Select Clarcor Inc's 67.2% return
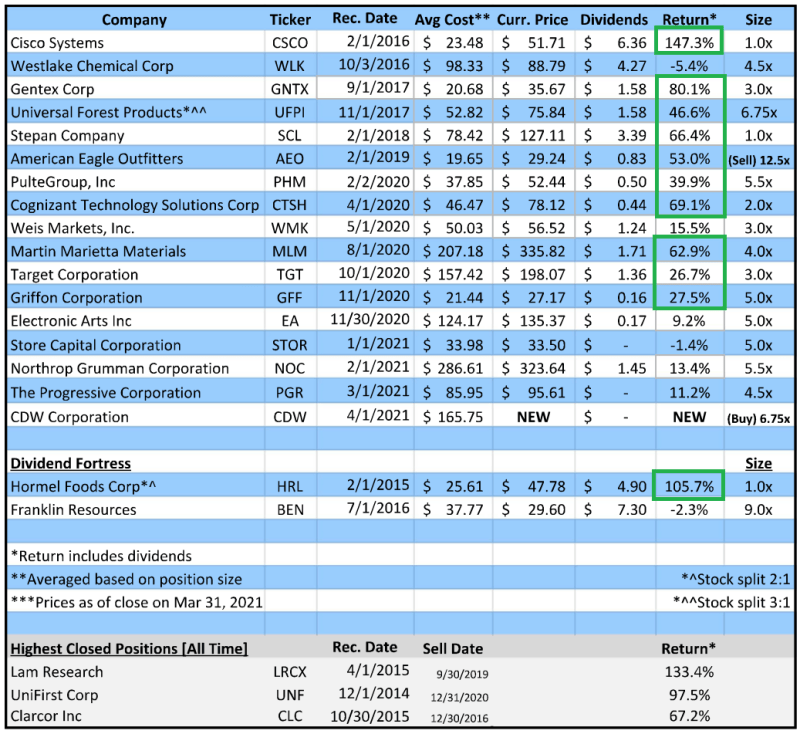800x734 pixels. pyautogui.click(x=689, y=716)
